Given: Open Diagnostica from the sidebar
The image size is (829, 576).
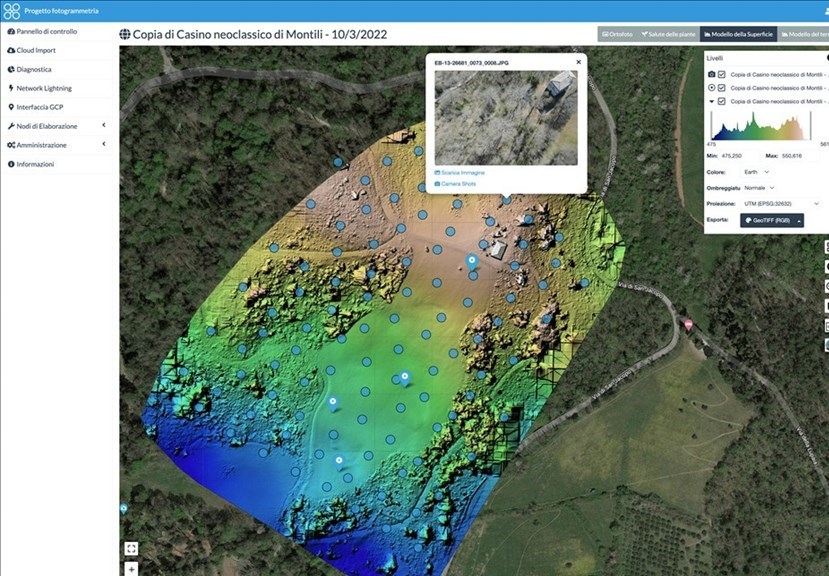Looking at the screenshot, I should point(34,69).
